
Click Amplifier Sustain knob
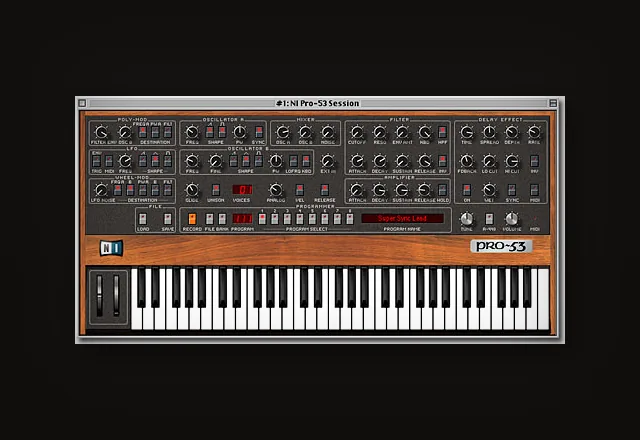point(402,190)
